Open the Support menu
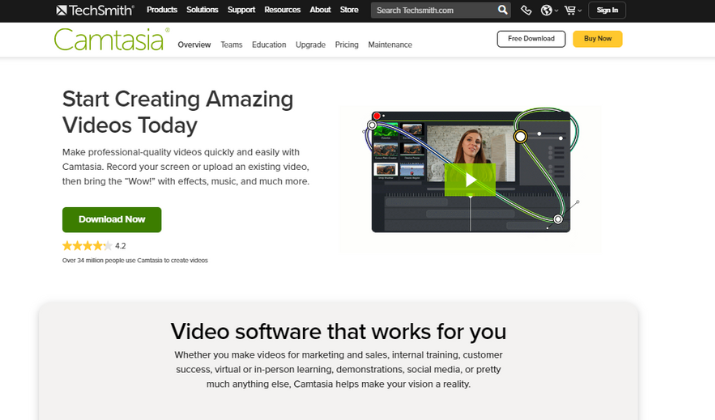 tap(241, 10)
